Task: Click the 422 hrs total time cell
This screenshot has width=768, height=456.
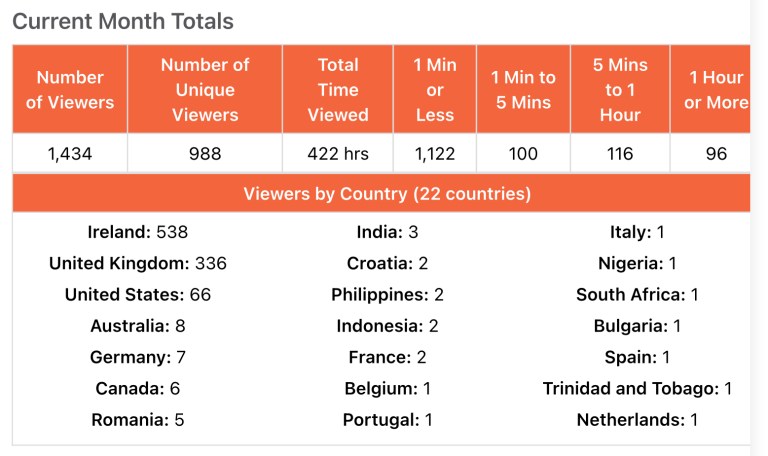Action: click(x=338, y=154)
